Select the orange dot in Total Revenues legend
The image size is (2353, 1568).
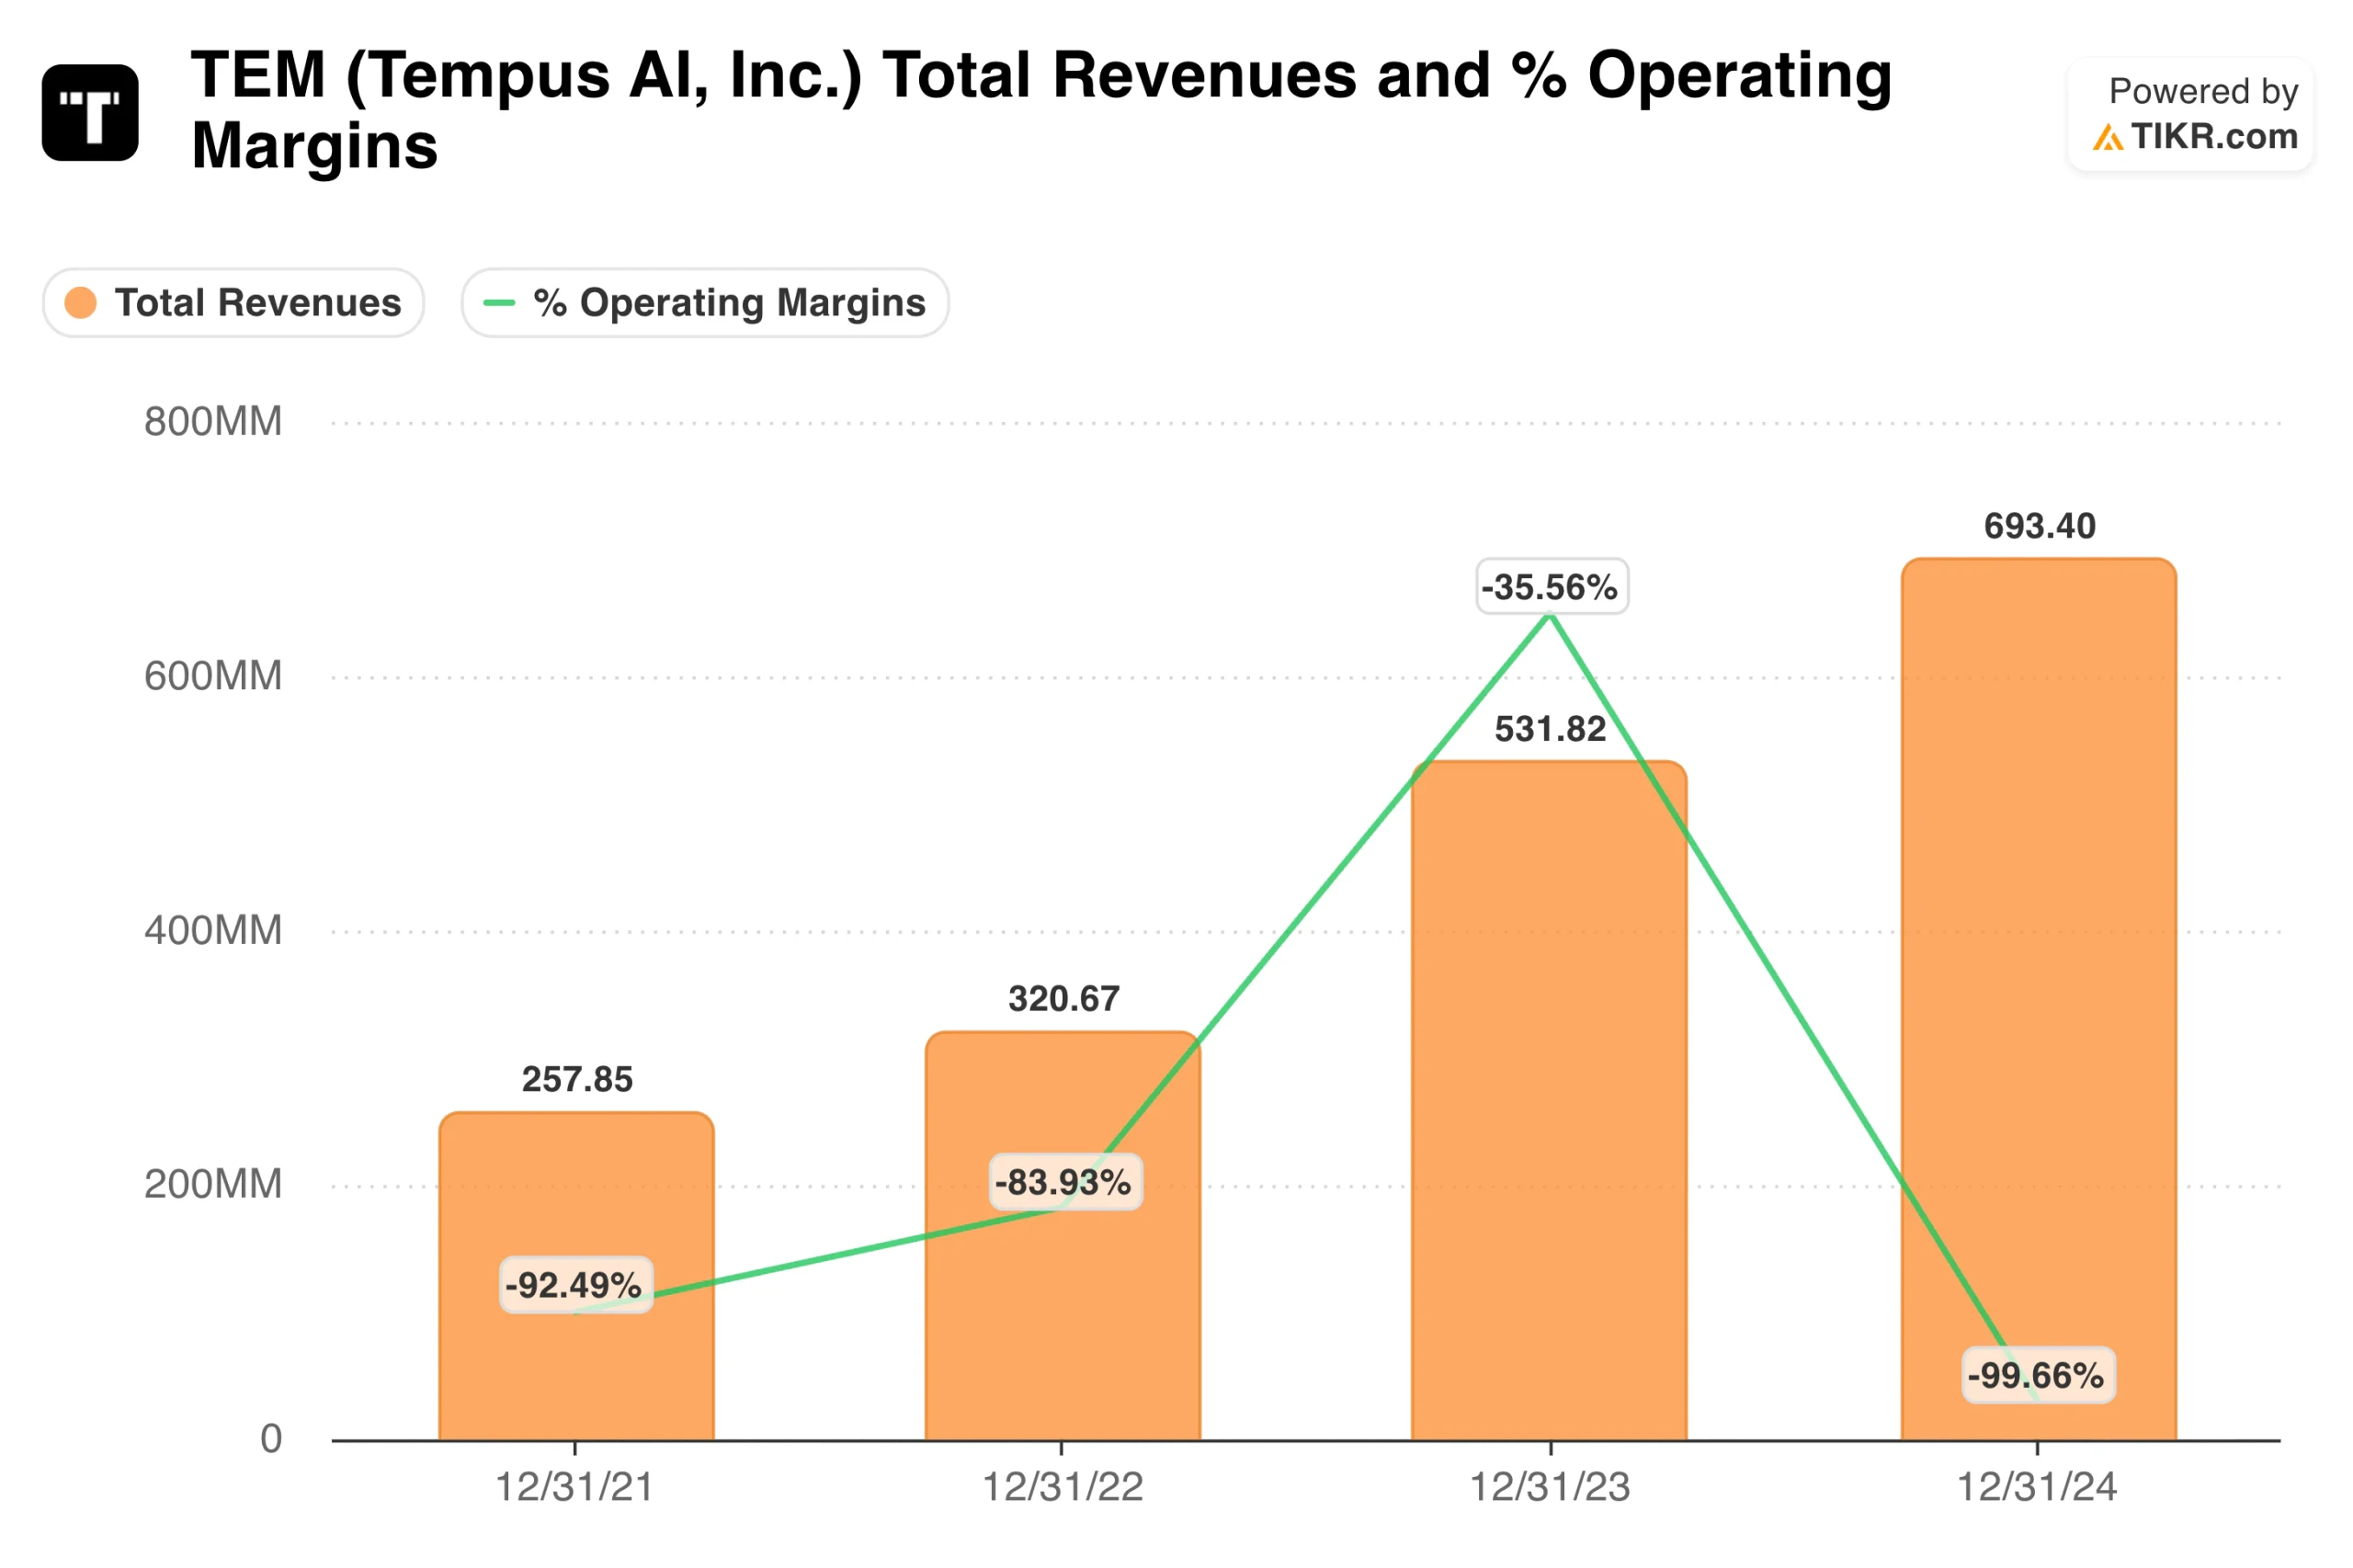82,302
